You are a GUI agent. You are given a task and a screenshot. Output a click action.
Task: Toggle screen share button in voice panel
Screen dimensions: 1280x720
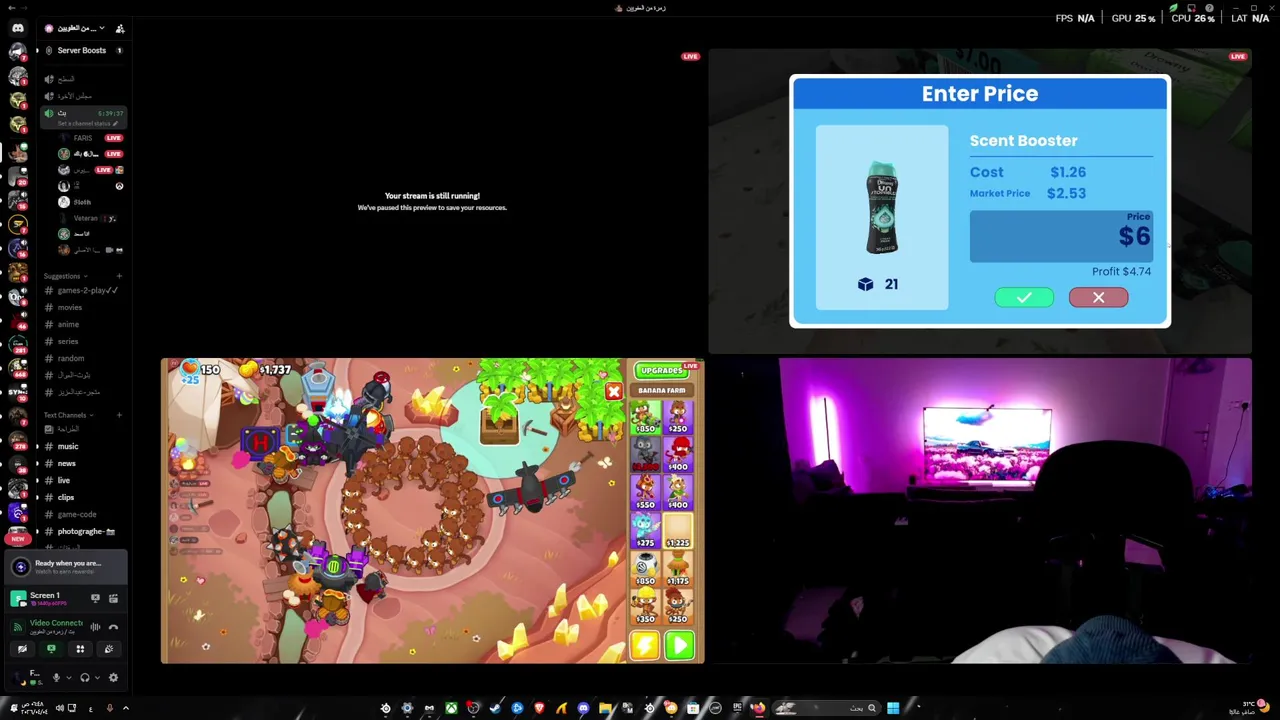pyautogui.click(x=51, y=649)
